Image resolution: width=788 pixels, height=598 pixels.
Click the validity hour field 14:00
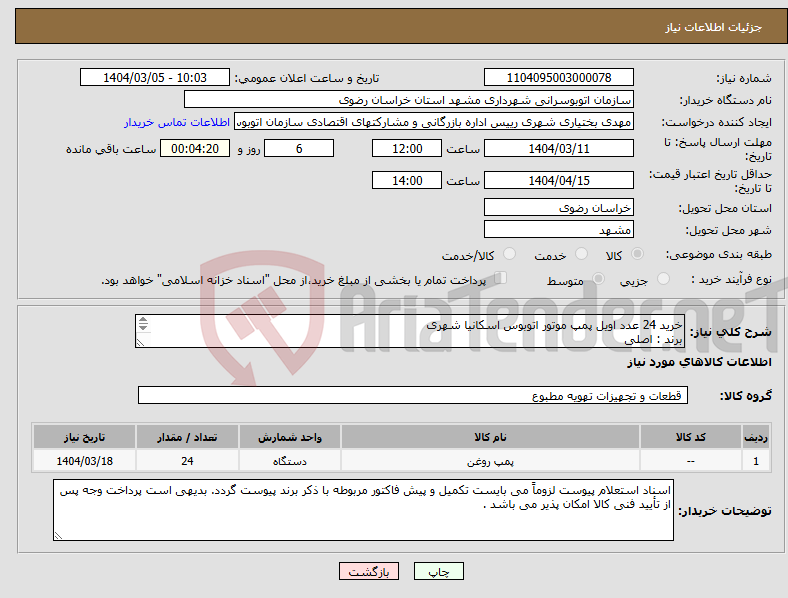coord(407,180)
